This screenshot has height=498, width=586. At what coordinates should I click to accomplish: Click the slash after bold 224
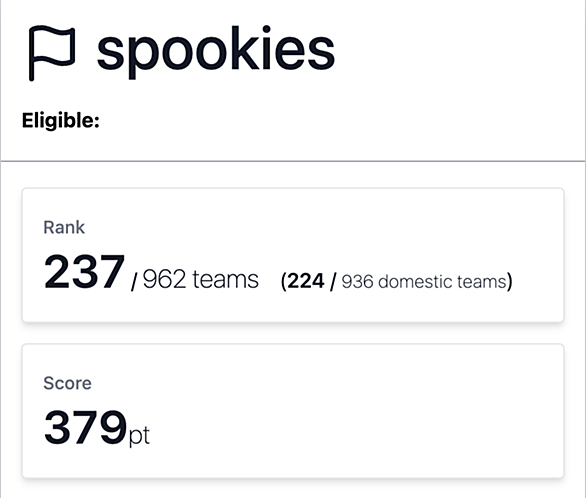(333, 282)
